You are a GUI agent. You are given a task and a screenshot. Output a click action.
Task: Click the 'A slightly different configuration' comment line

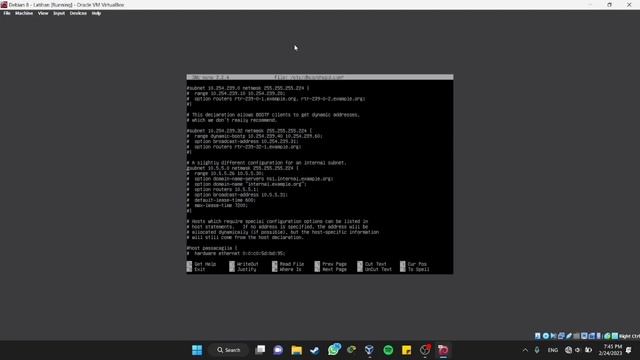click(268, 162)
